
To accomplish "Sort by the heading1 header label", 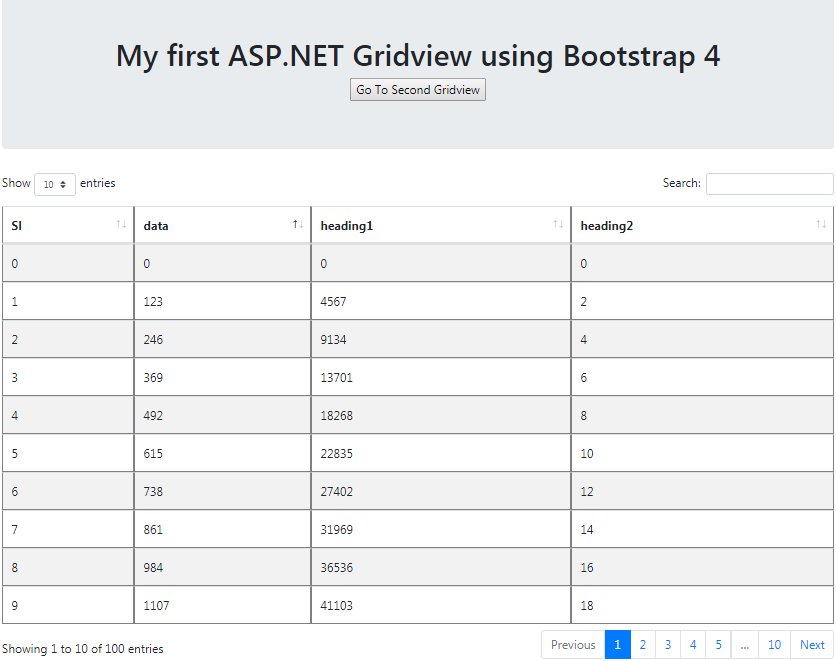I will pos(347,225).
